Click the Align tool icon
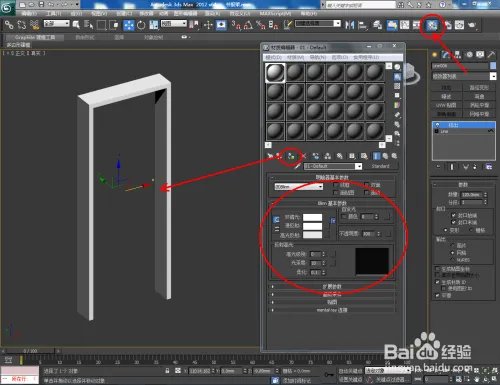This screenshot has width=500, height=385. tap(362, 25)
